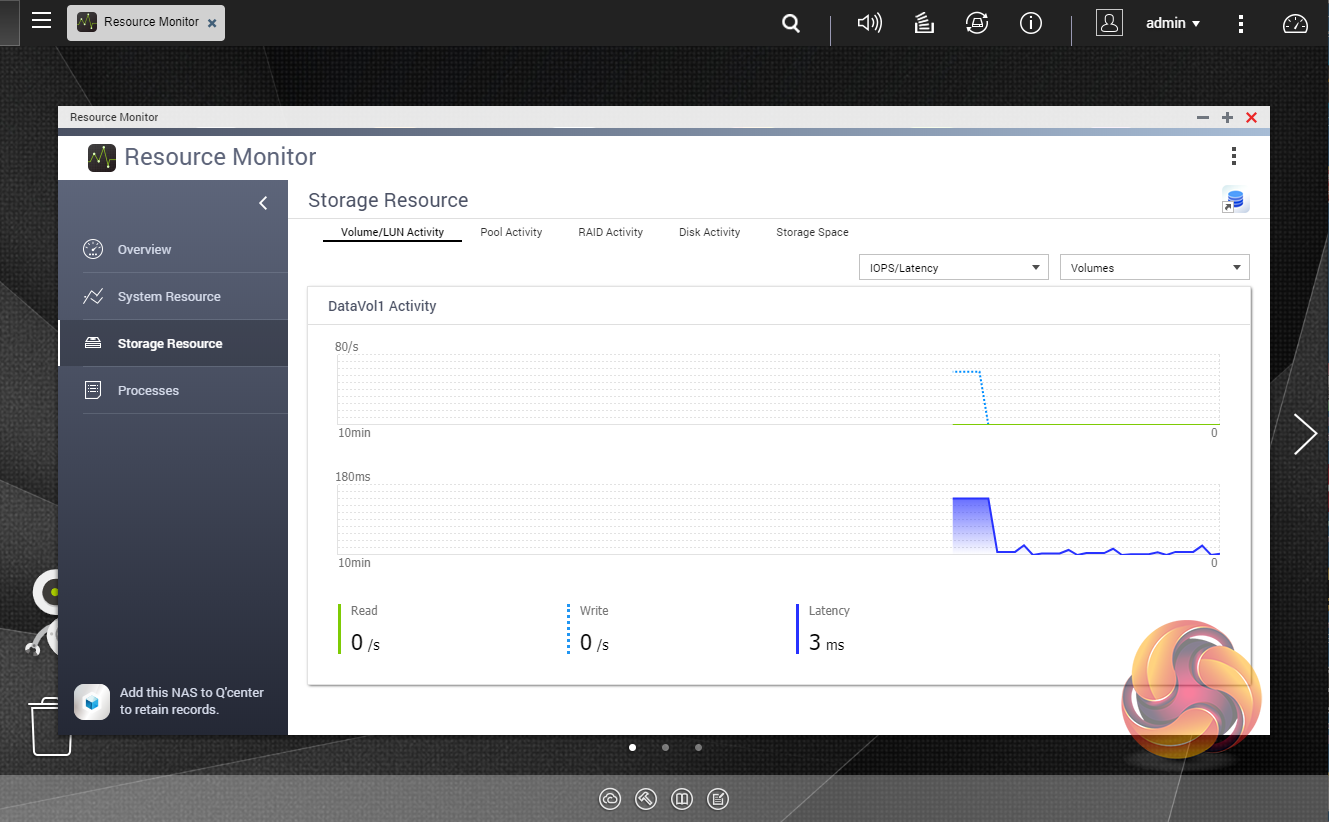Open external devices icon

click(977, 23)
